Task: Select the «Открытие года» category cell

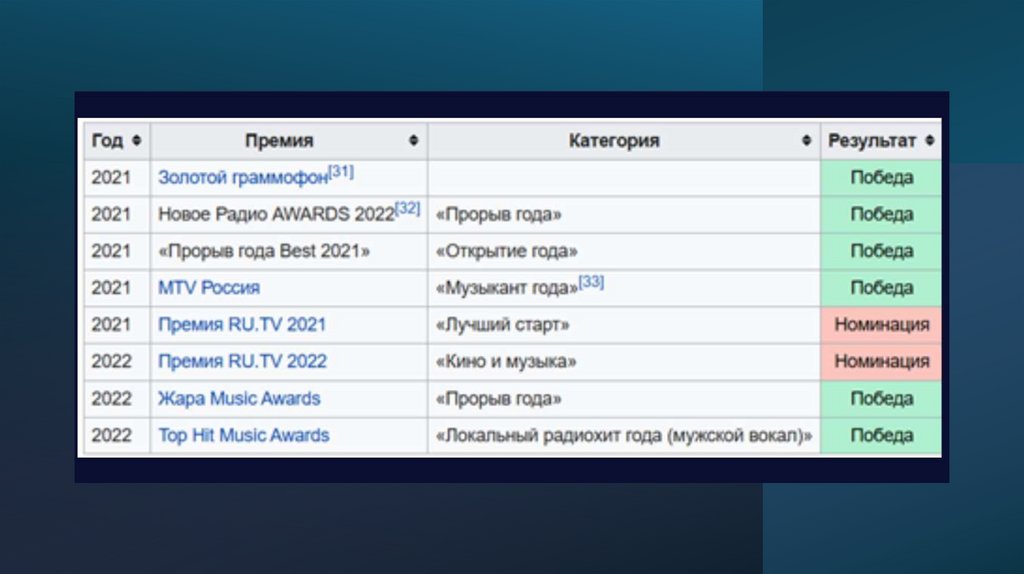Action: [x=624, y=251]
